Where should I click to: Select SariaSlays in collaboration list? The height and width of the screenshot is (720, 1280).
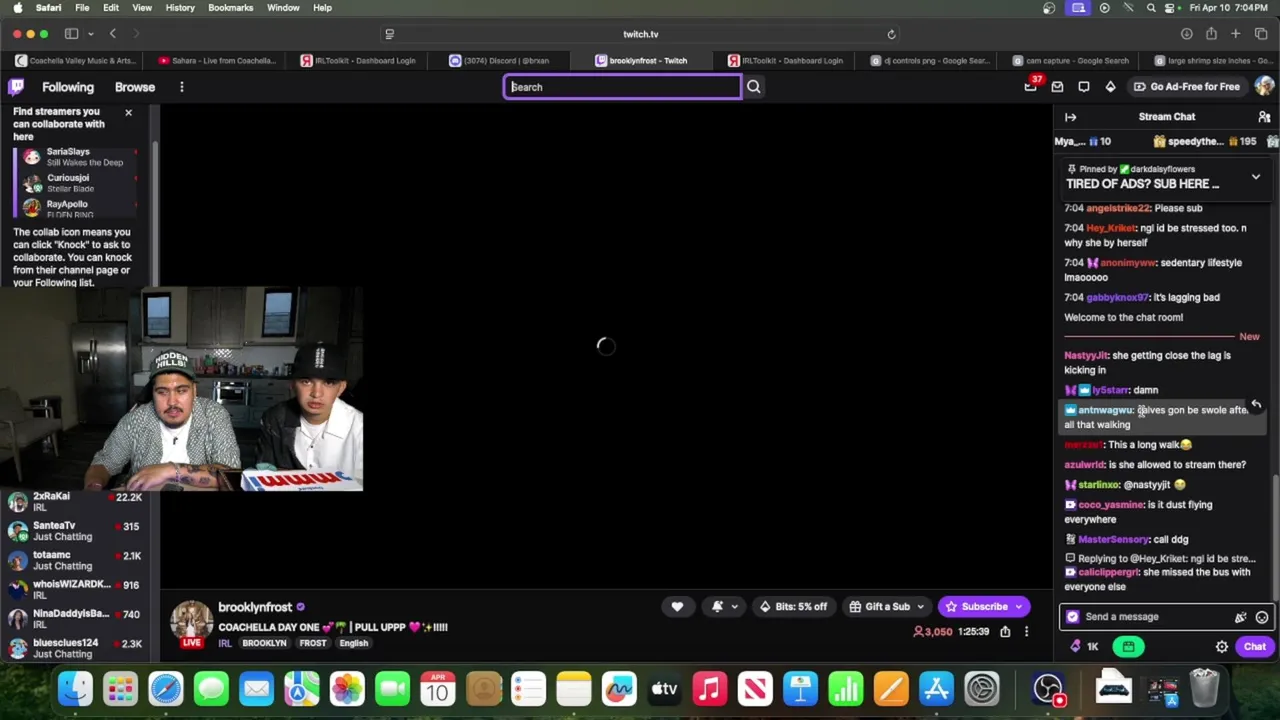tap(78, 157)
